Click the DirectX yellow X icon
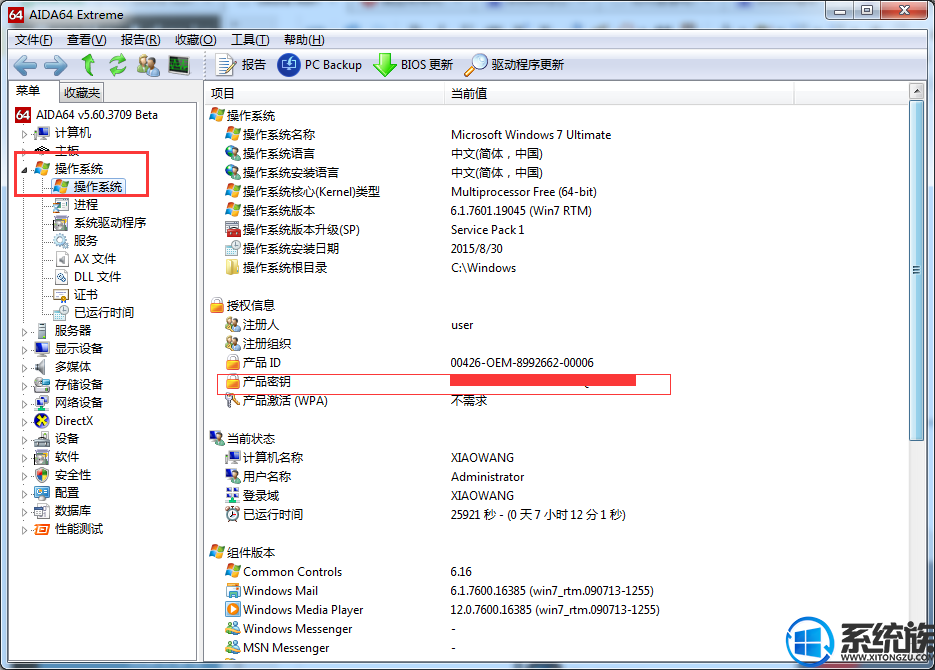935x670 pixels. point(42,421)
